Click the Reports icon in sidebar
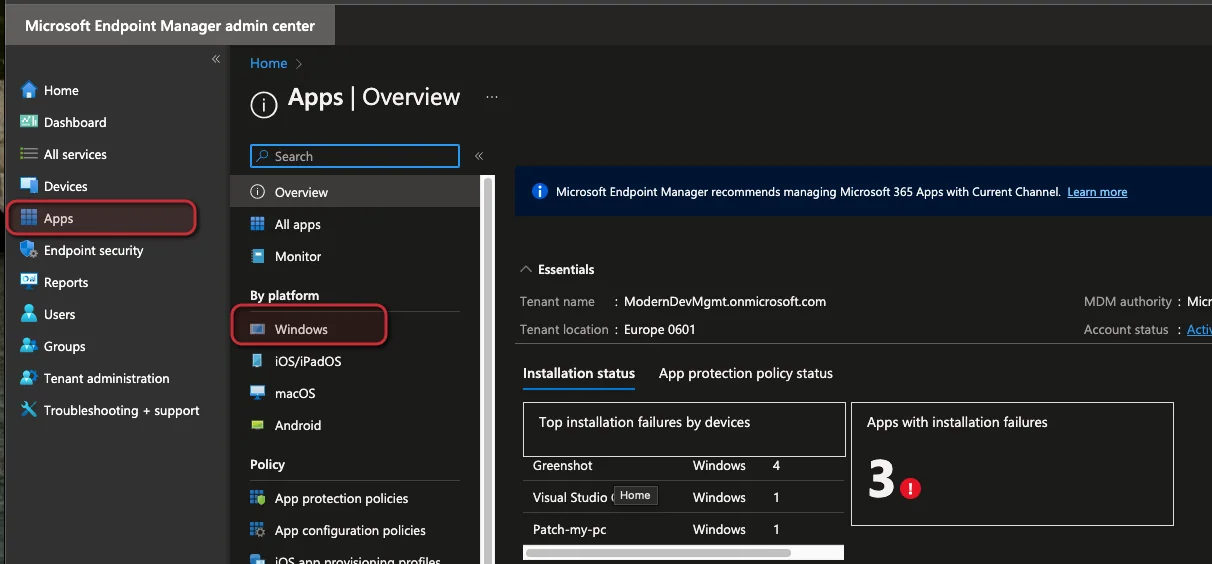Viewport: 1212px width, 564px height. point(29,282)
